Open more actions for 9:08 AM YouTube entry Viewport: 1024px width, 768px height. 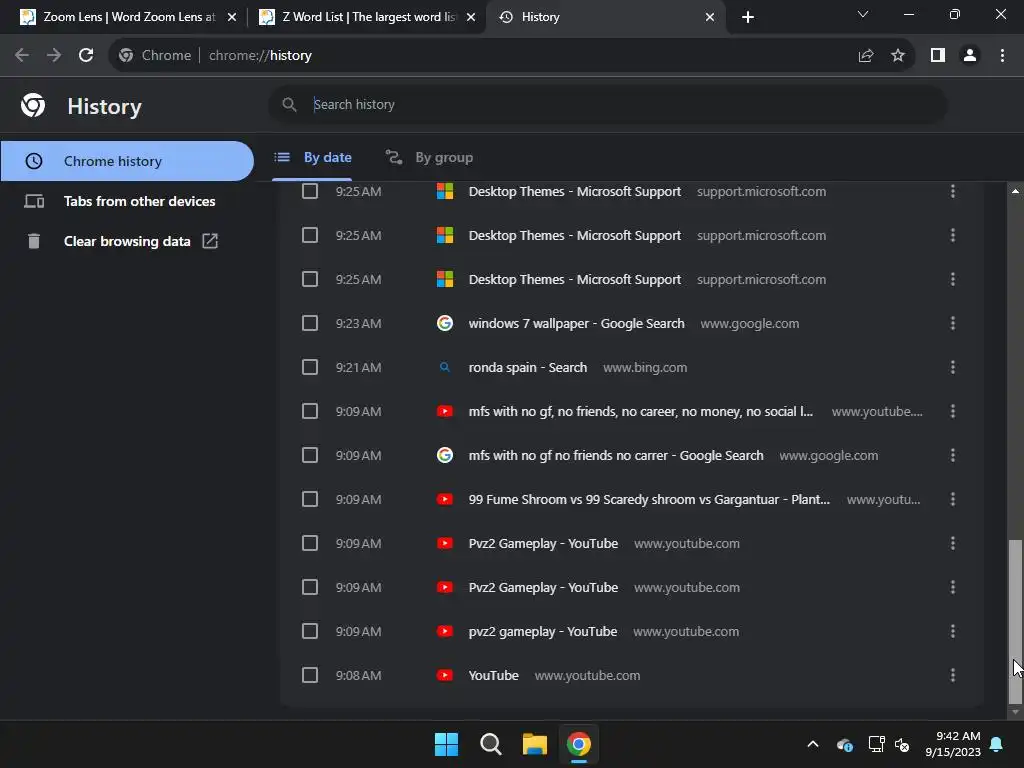[x=953, y=675]
